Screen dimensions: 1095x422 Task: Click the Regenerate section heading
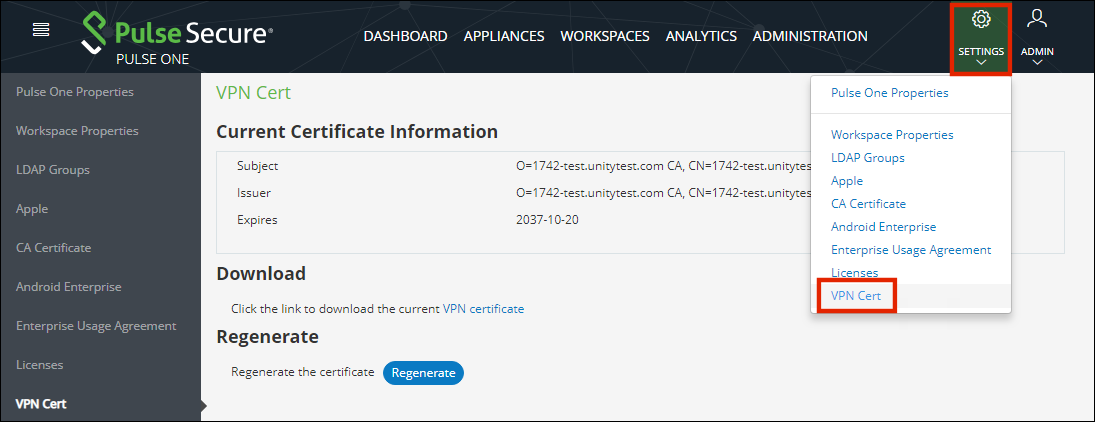coord(267,337)
